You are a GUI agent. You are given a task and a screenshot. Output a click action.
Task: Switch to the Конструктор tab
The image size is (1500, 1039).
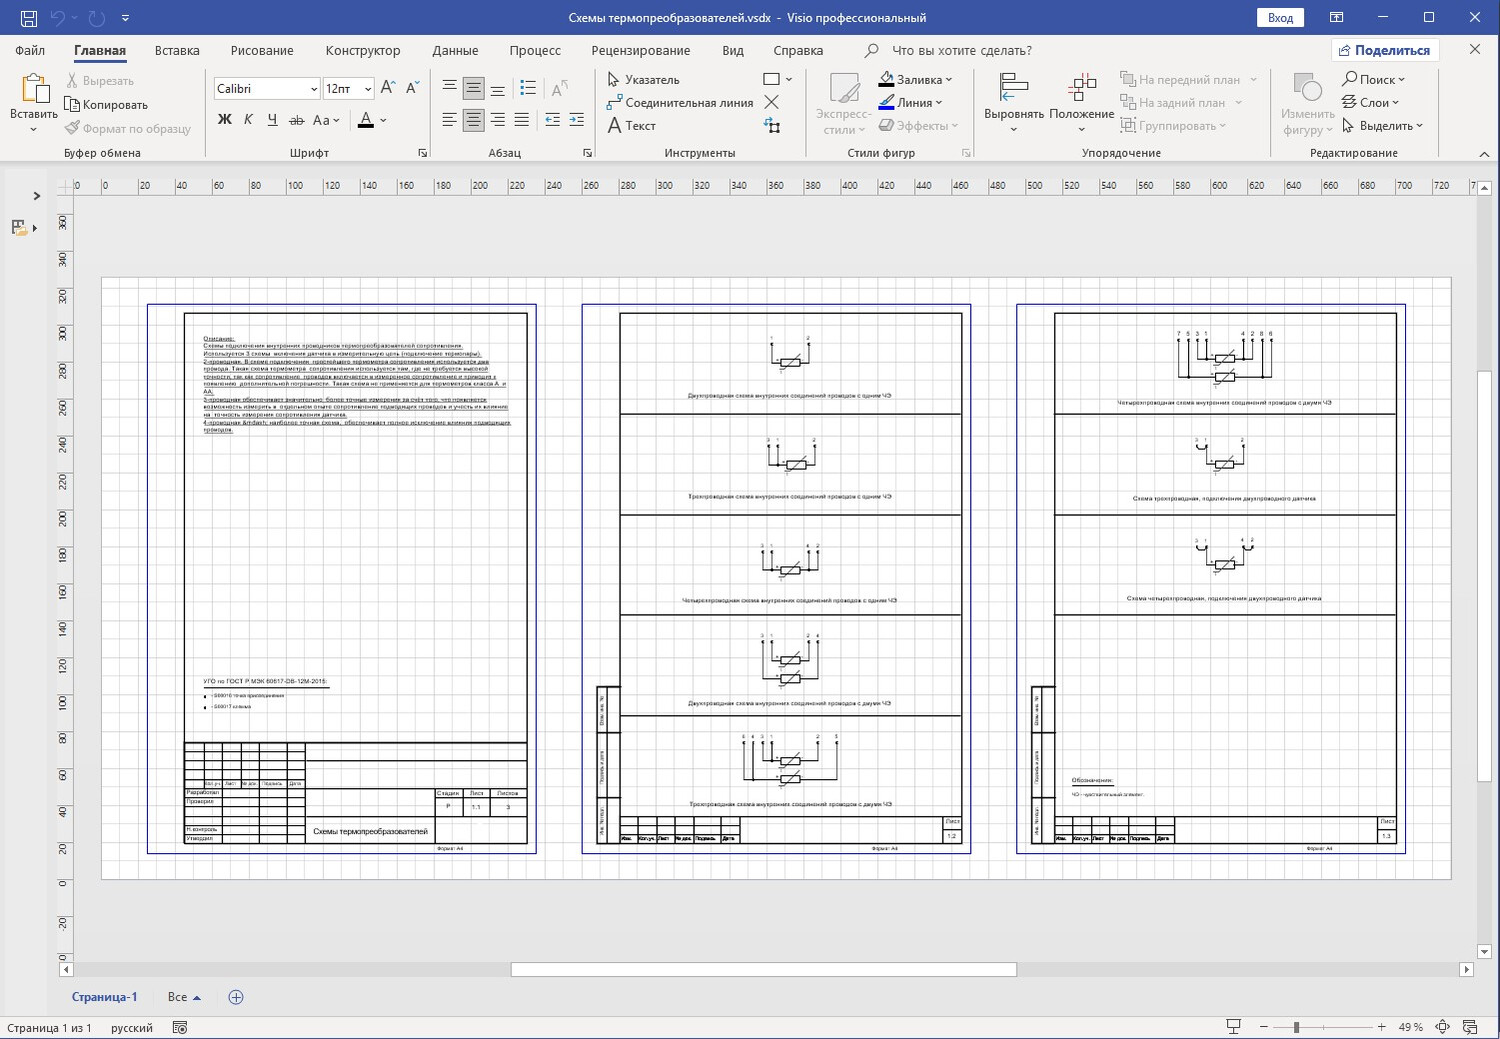tap(362, 50)
